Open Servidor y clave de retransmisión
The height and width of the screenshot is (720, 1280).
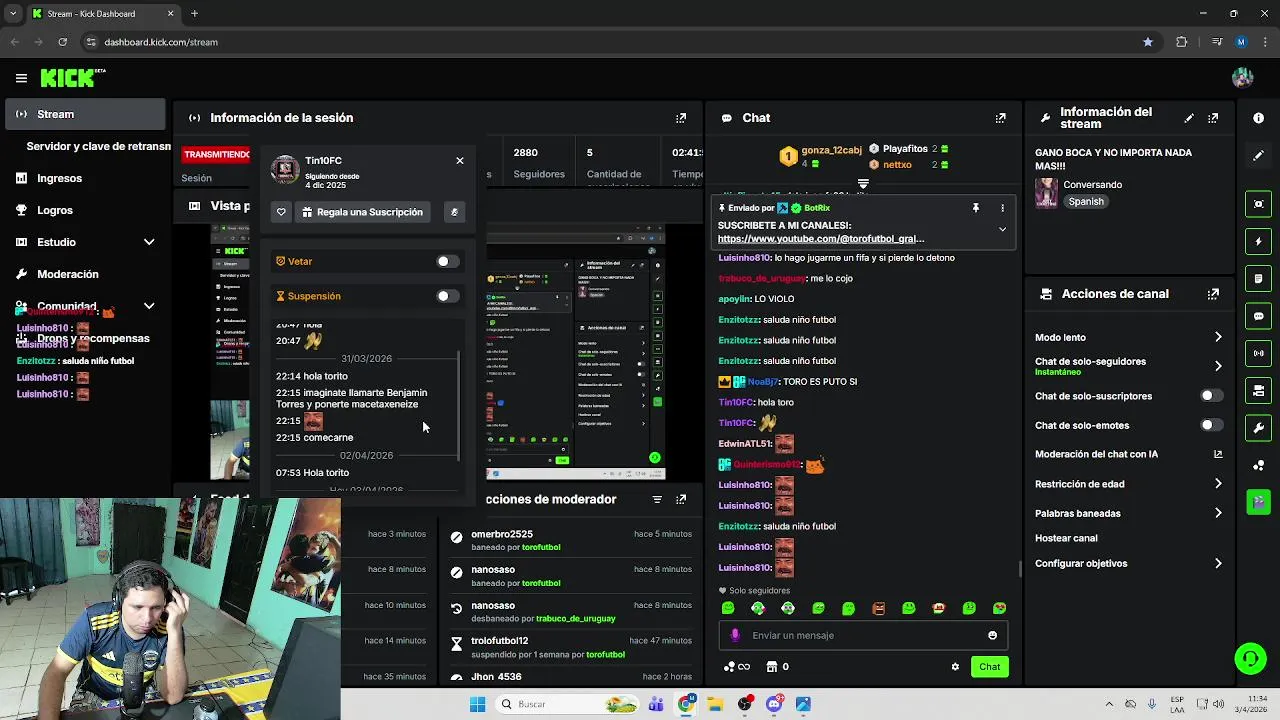tap(98, 146)
